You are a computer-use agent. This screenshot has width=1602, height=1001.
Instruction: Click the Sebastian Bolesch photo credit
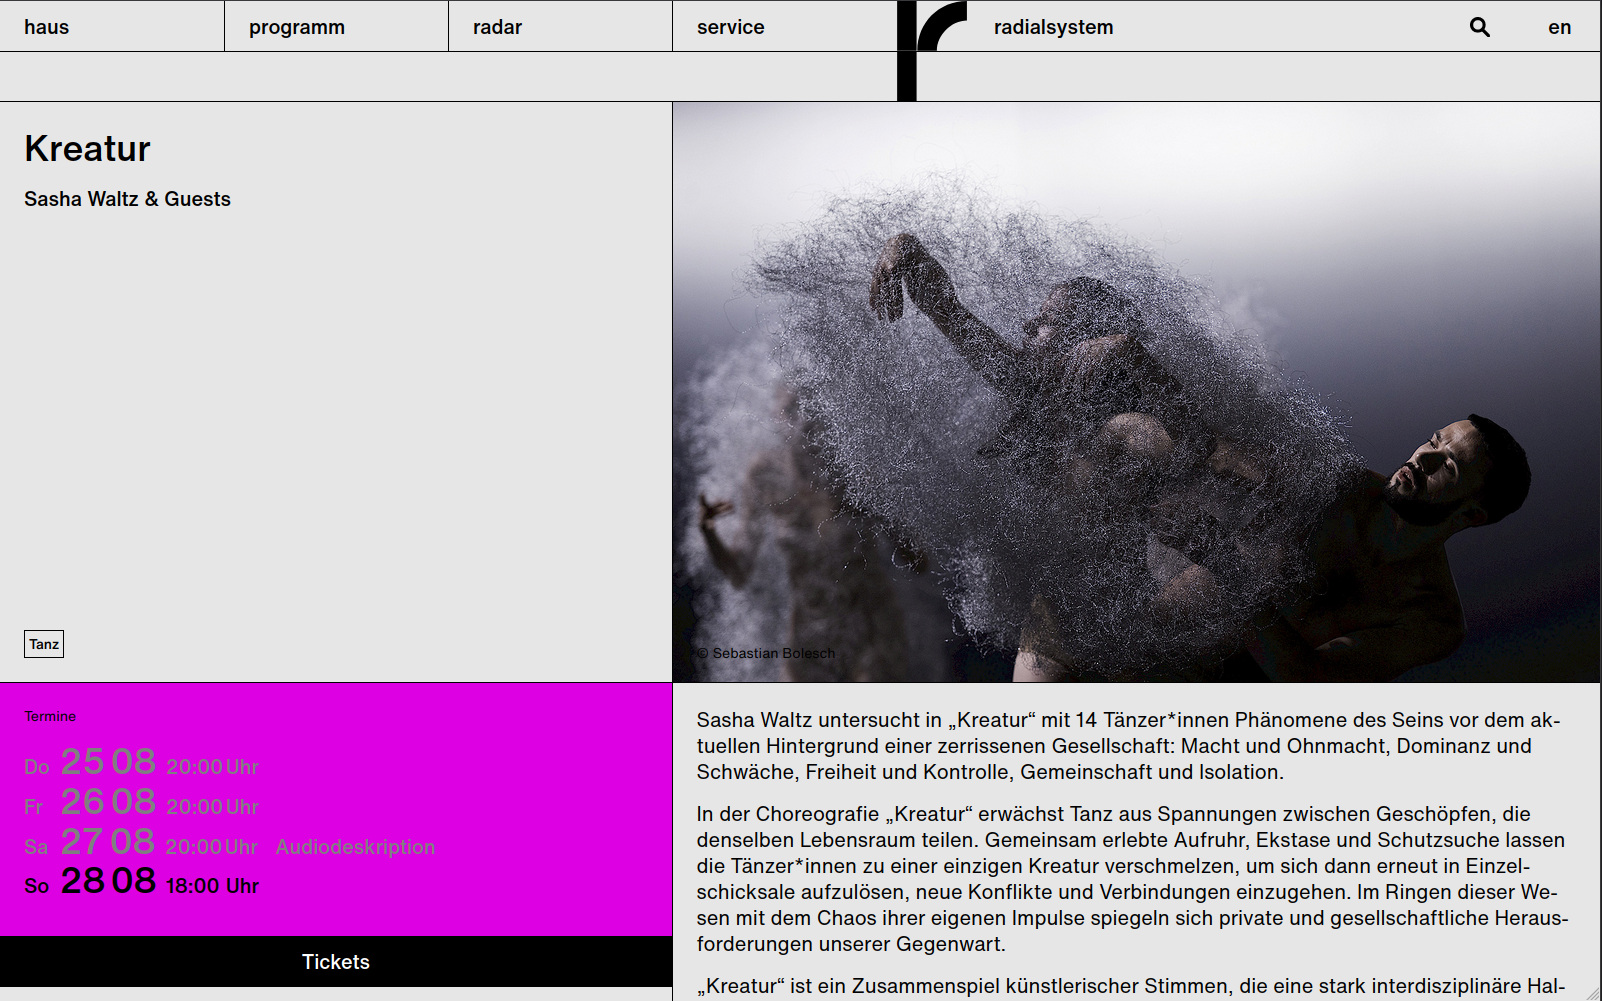tap(766, 653)
